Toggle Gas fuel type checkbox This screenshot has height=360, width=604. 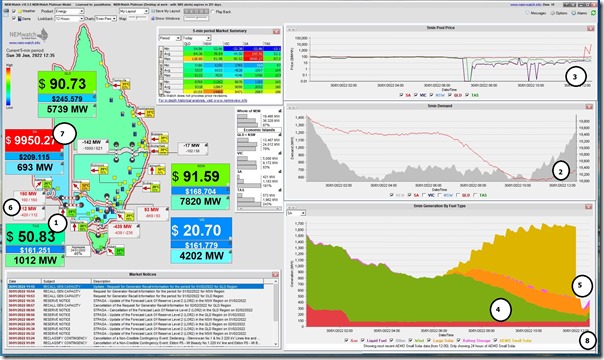point(346,340)
